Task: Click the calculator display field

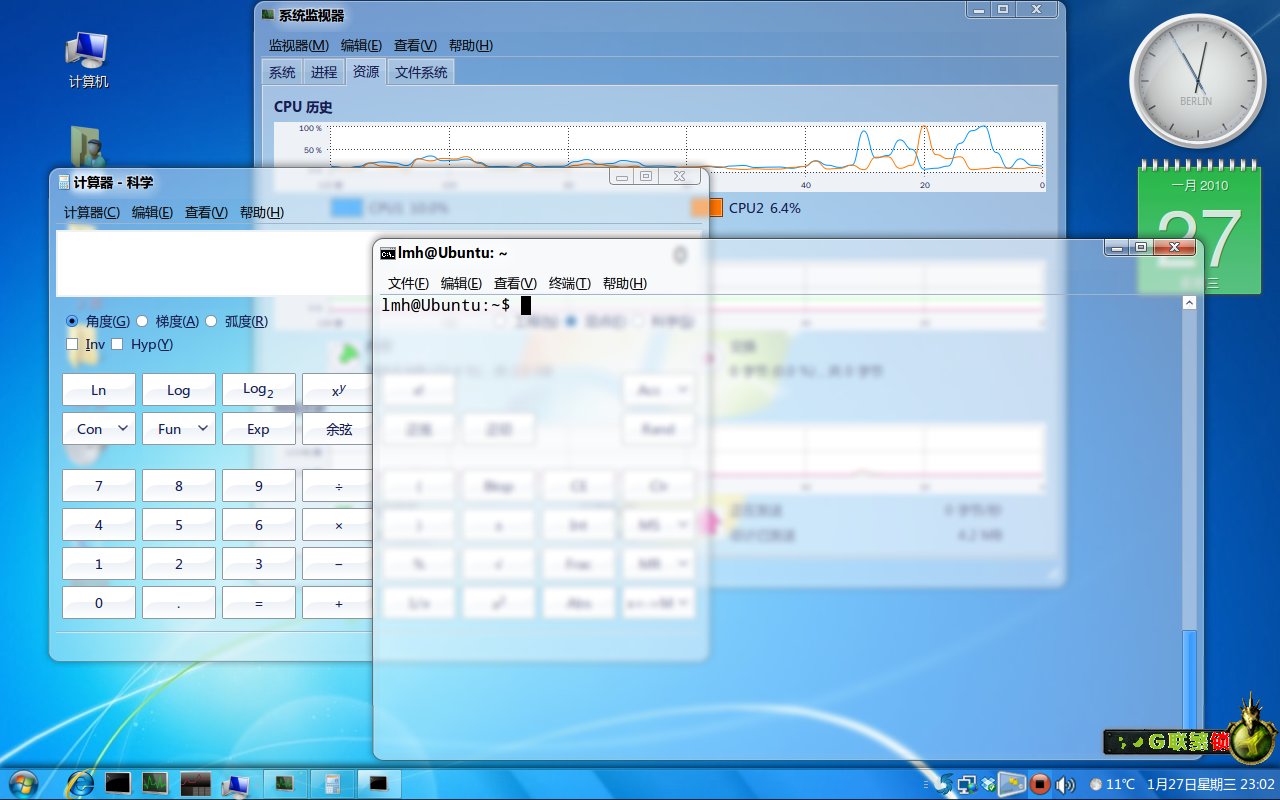Action: click(214, 264)
